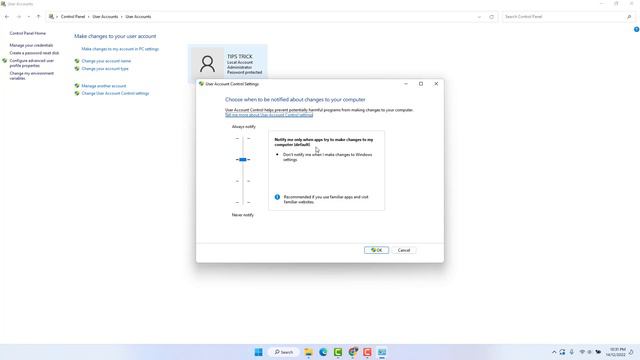This screenshot has height=360, width=640.
Task: Close the User Account Control Settings dialog
Action: tap(436, 84)
